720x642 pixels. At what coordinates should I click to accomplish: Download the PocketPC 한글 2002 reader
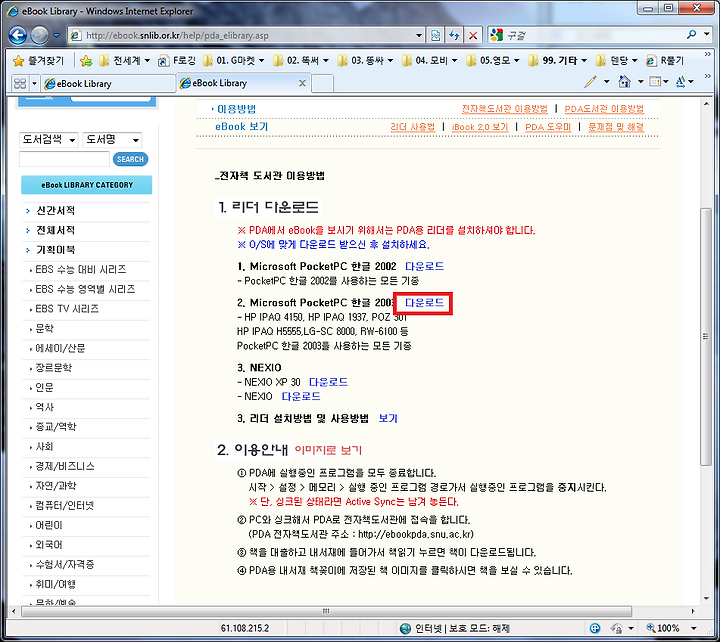(424, 266)
